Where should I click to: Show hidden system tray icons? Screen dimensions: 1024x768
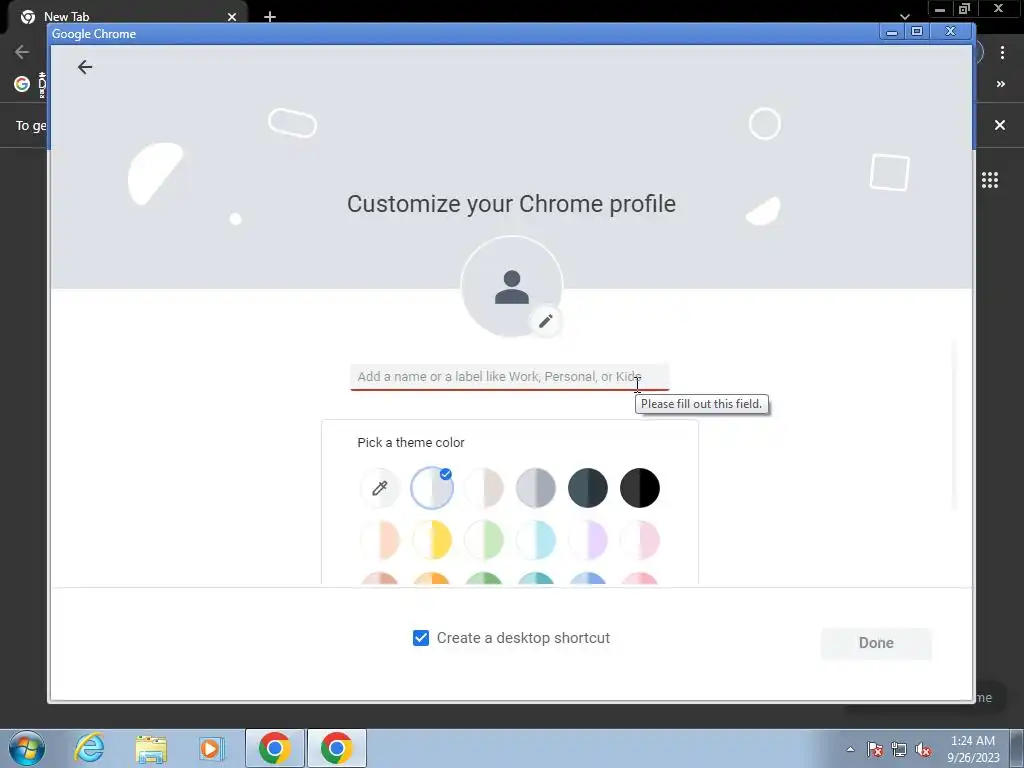(x=850, y=749)
